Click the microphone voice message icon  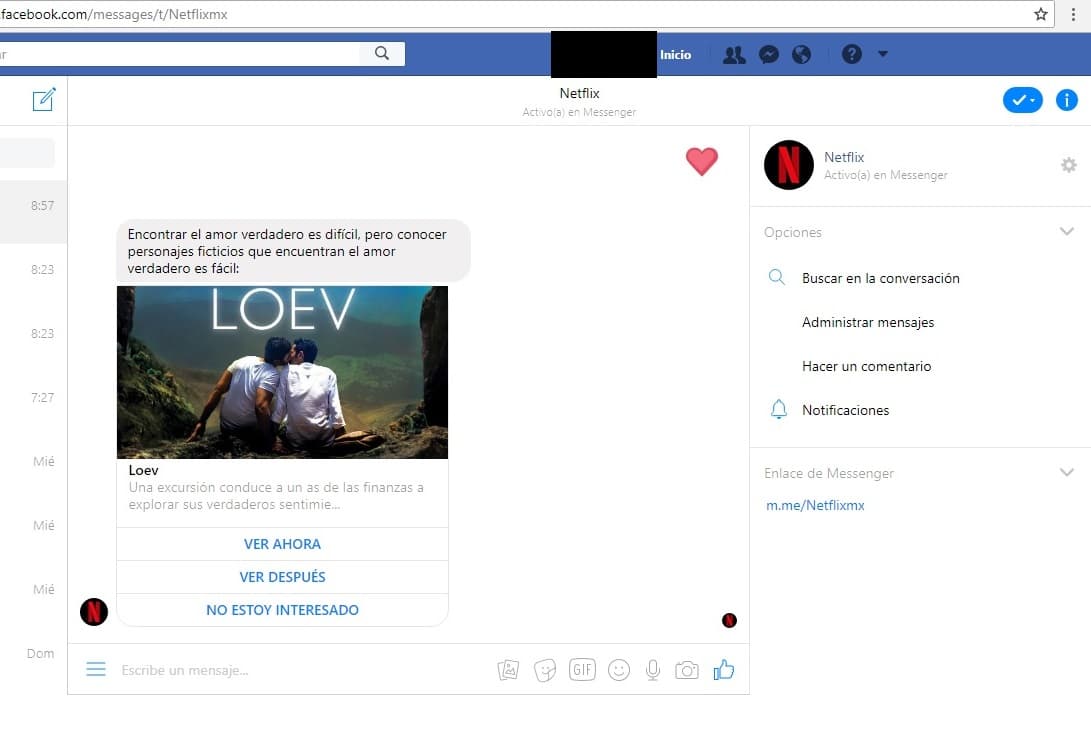click(x=653, y=670)
